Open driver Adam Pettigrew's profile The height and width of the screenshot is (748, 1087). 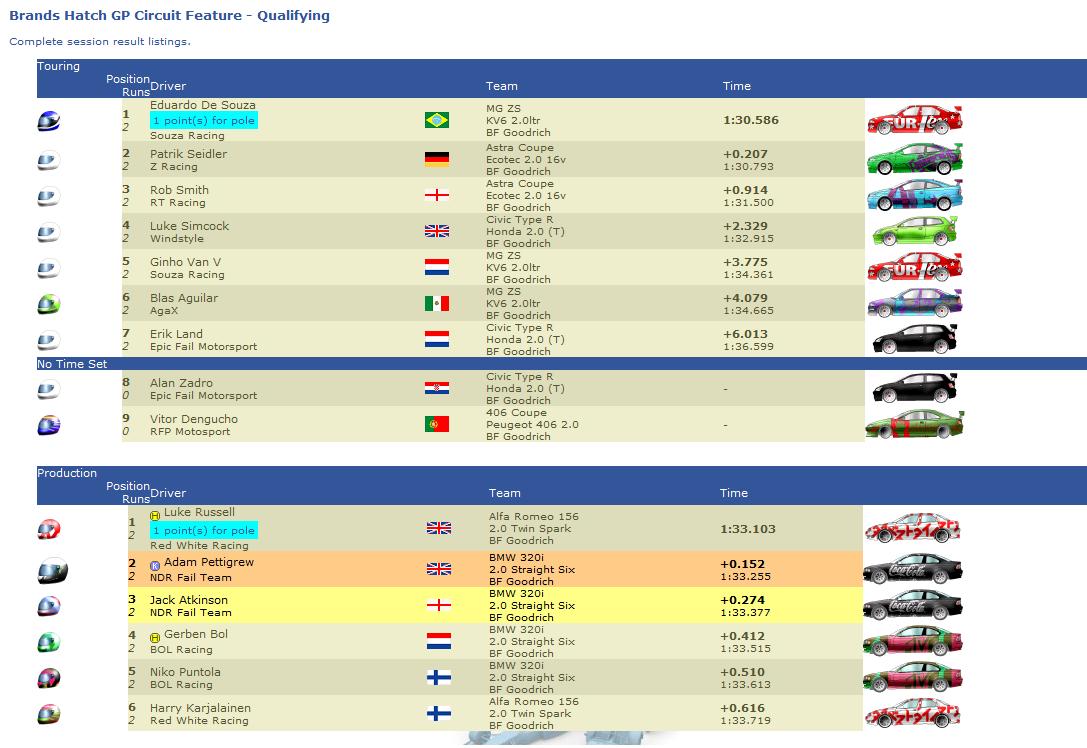point(209,562)
